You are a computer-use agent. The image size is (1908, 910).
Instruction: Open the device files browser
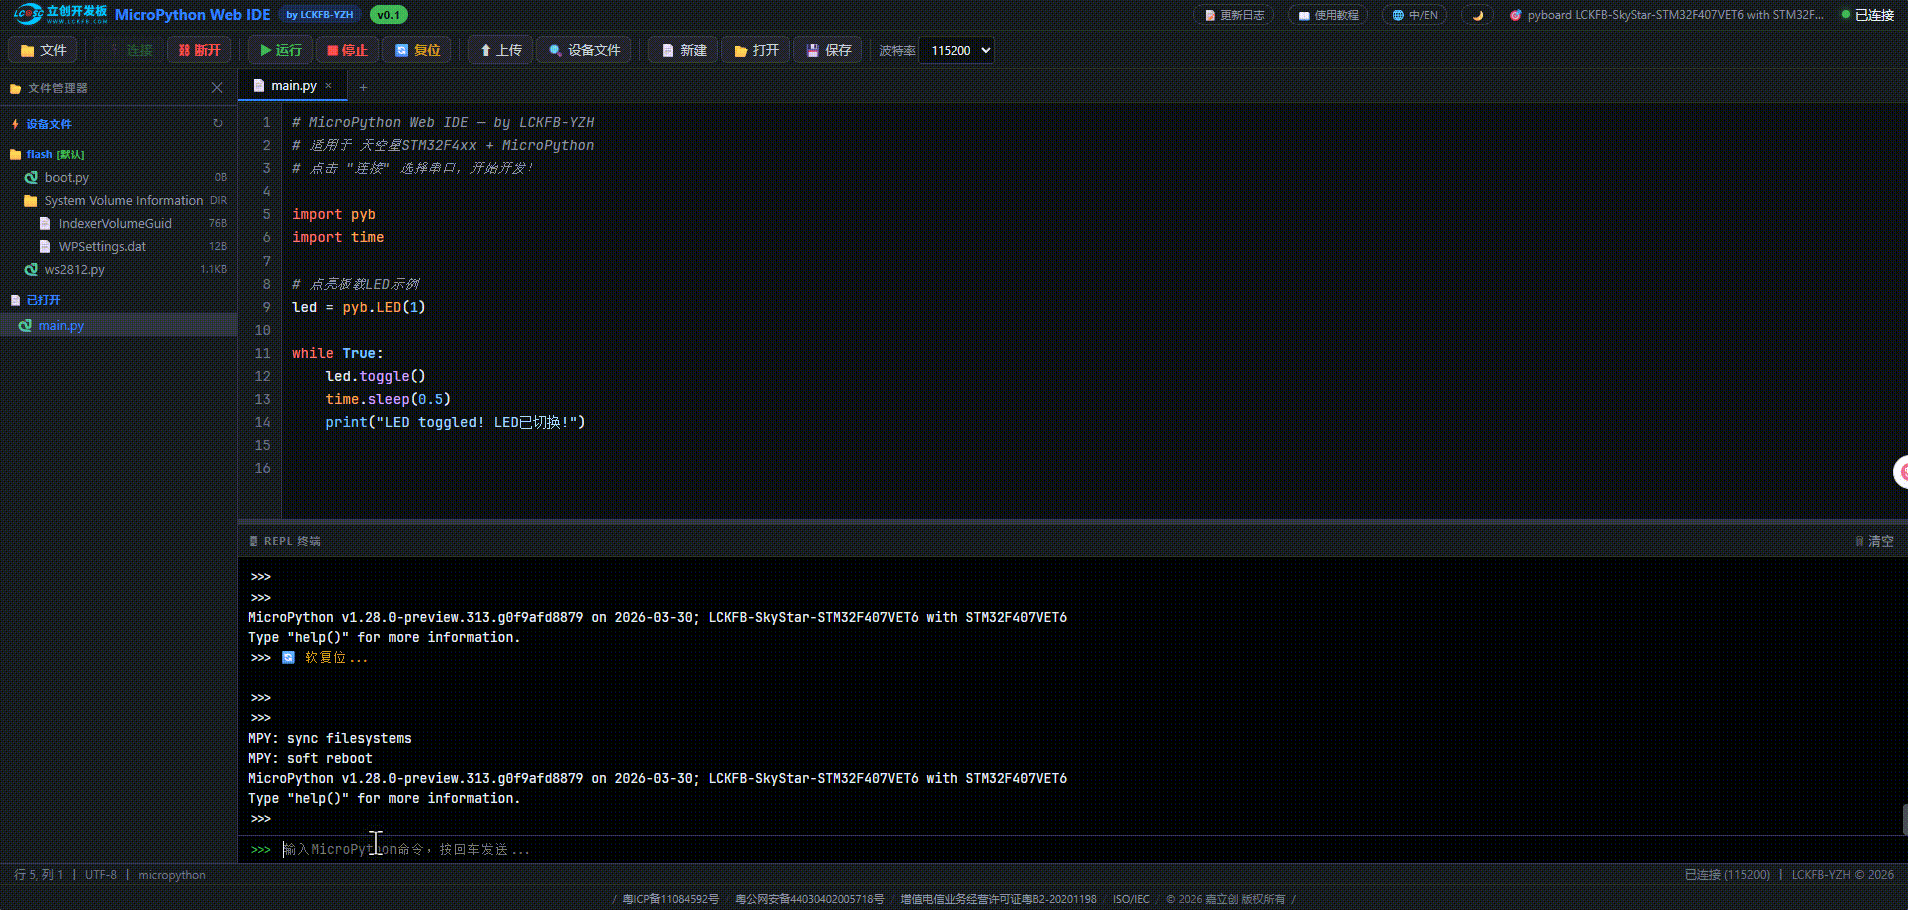click(x=584, y=50)
